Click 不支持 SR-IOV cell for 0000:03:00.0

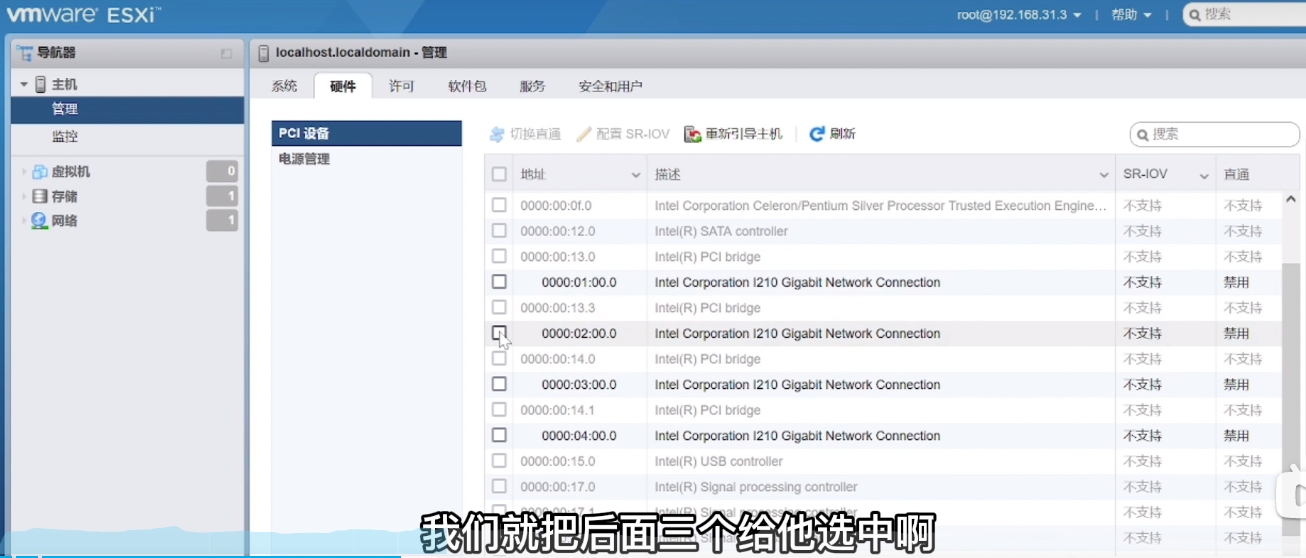(1142, 384)
